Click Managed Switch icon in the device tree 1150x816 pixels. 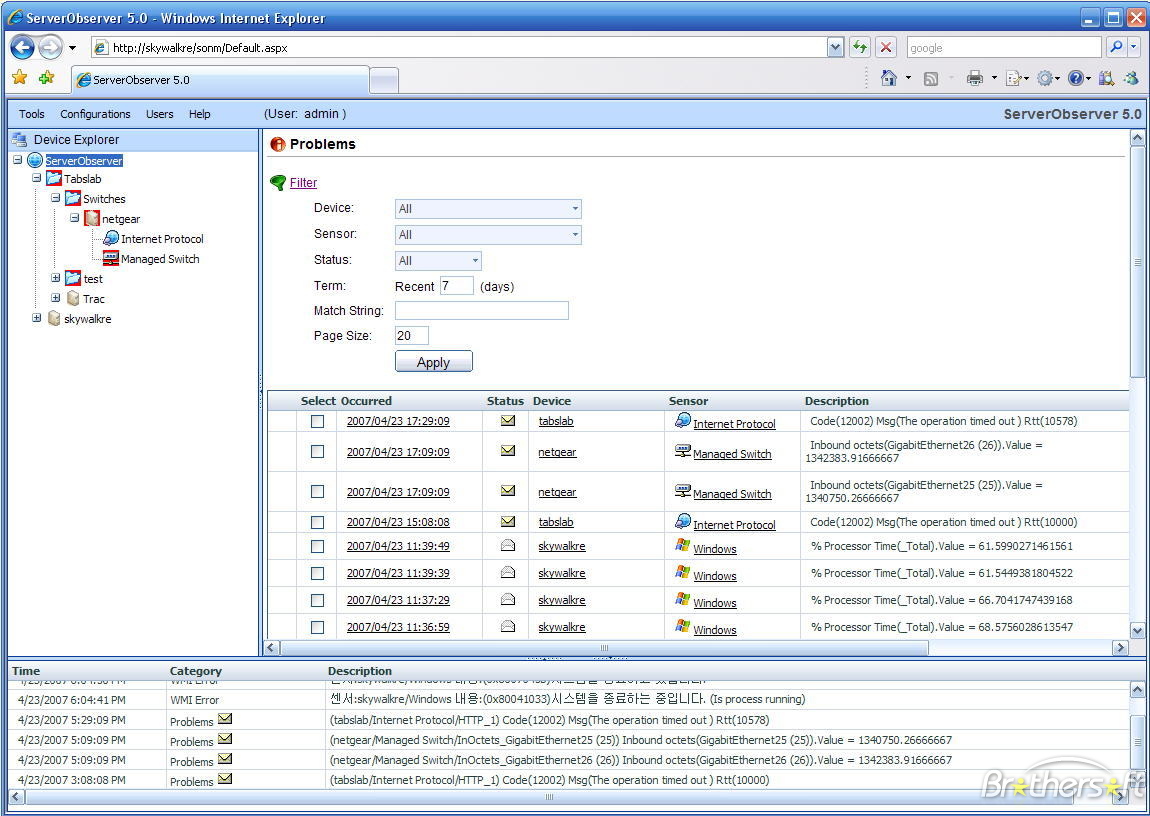tap(110, 258)
